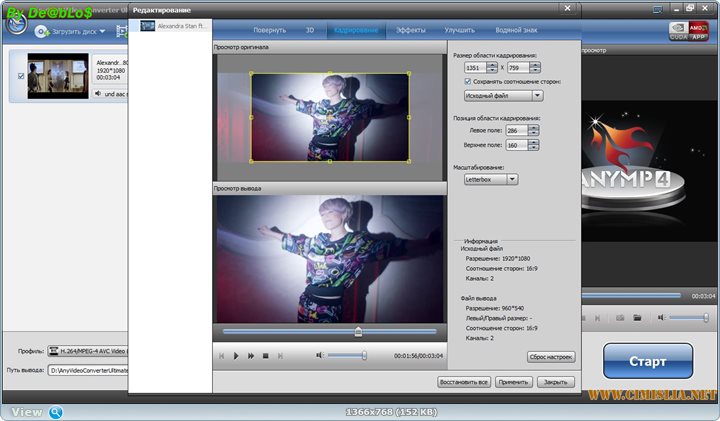Click the view magnifier icon at bottom left
The width and height of the screenshot is (720, 421).
coord(56,412)
